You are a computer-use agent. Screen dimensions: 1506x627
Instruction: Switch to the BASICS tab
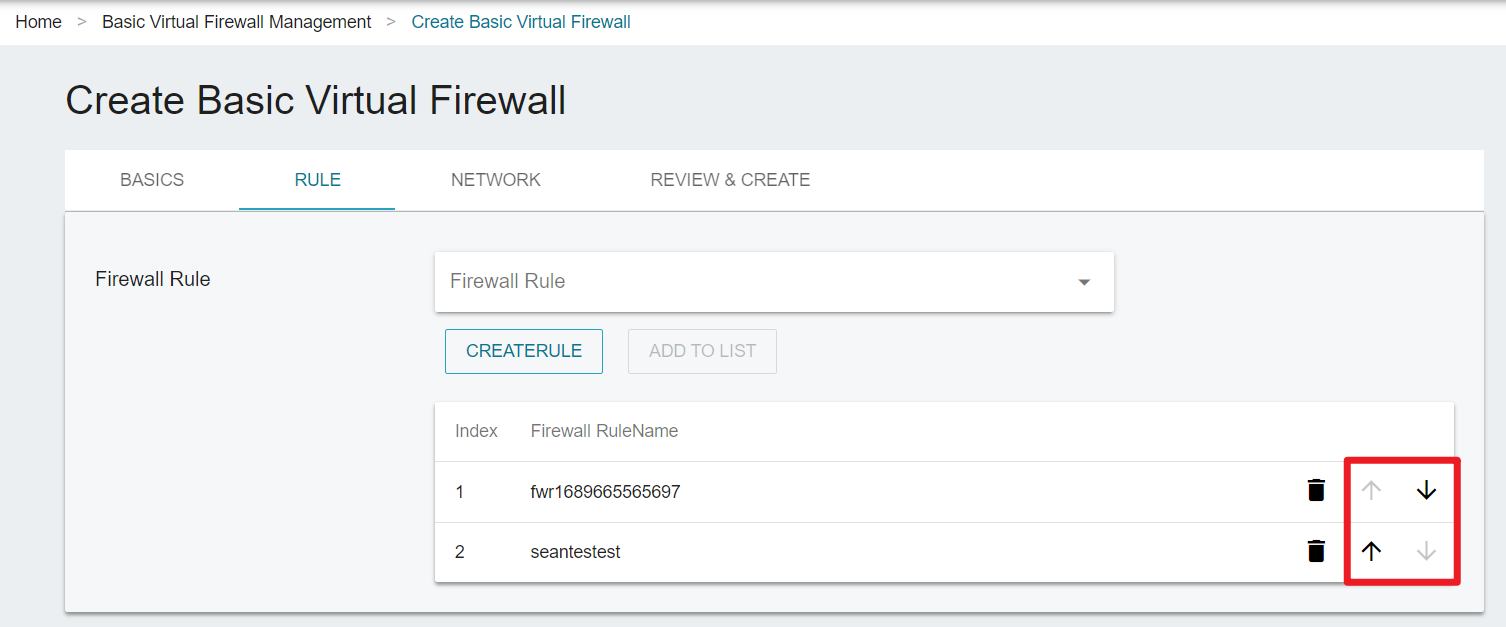point(152,180)
